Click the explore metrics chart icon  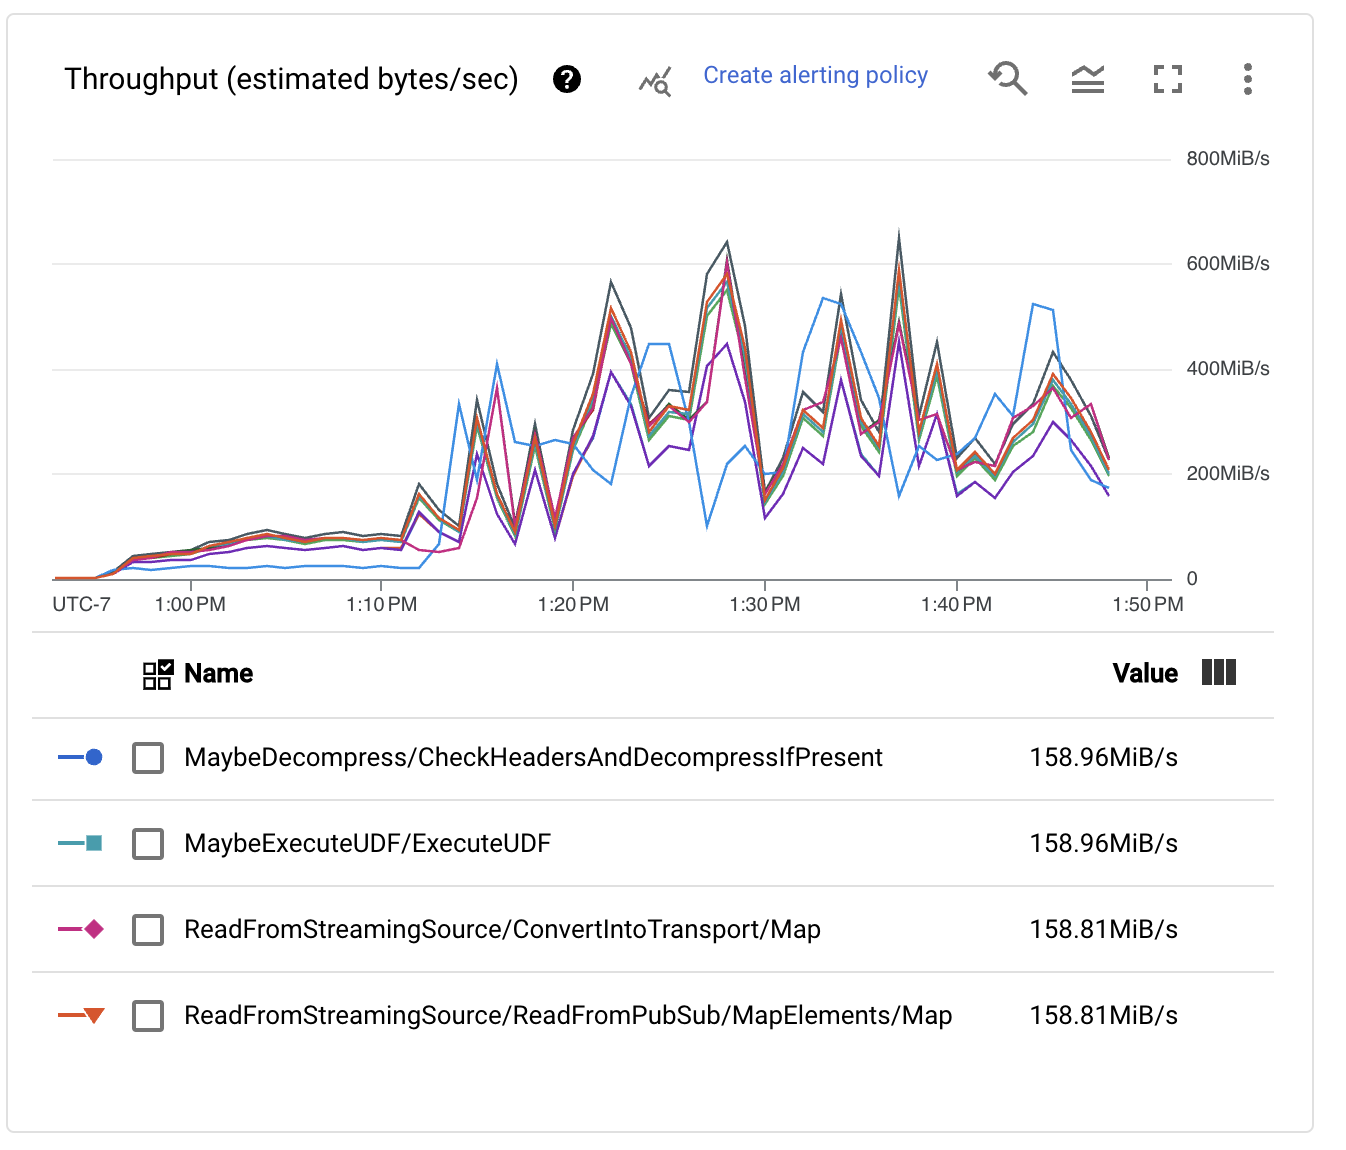pos(655,81)
